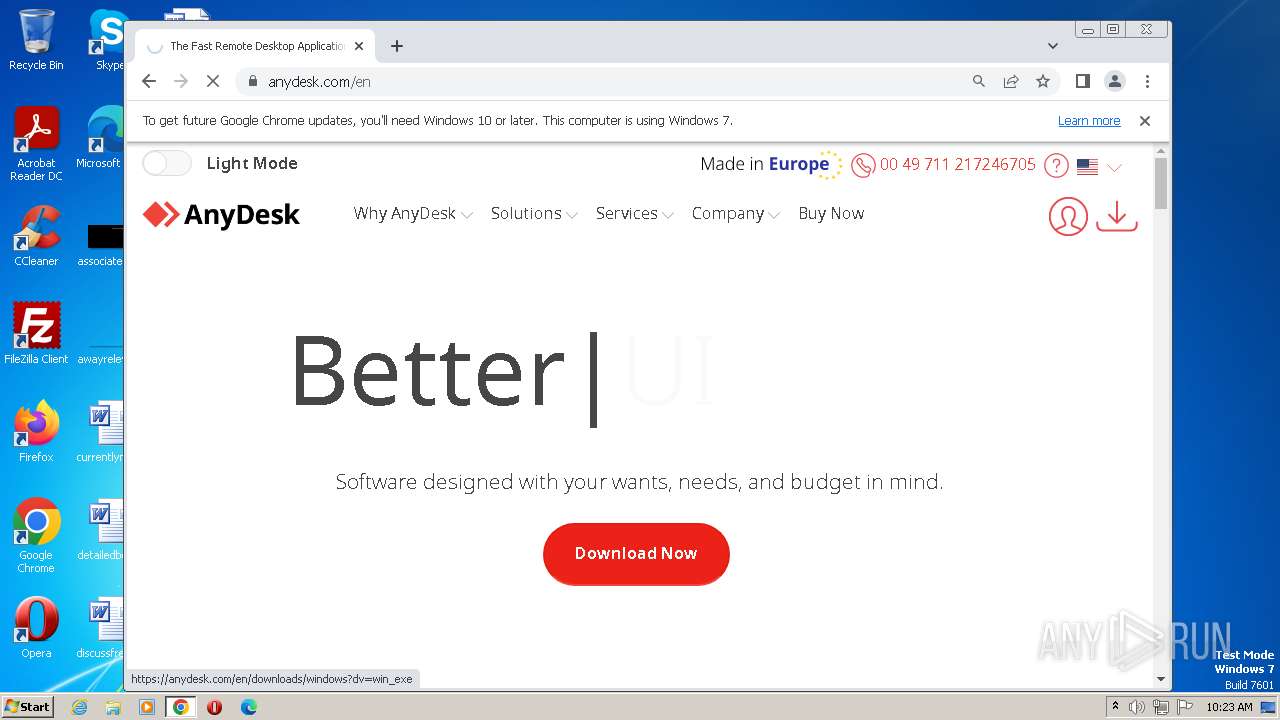Click the Made in Europe text
1280x720 pixels.
pyautogui.click(x=764, y=164)
